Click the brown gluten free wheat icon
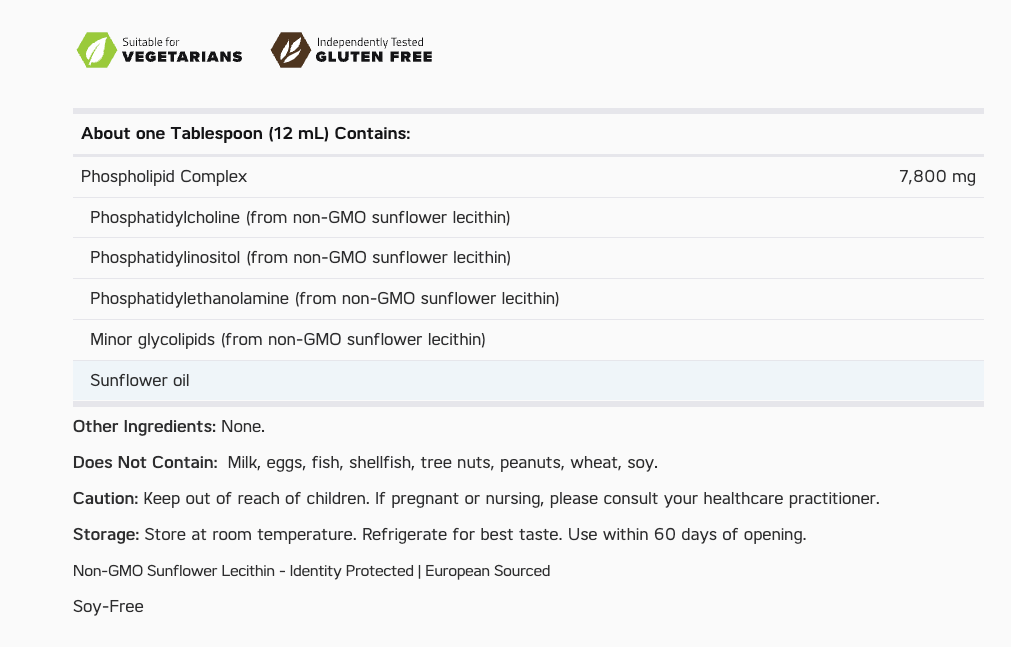The height and width of the screenshot is (647, 1011). [290, 50]
